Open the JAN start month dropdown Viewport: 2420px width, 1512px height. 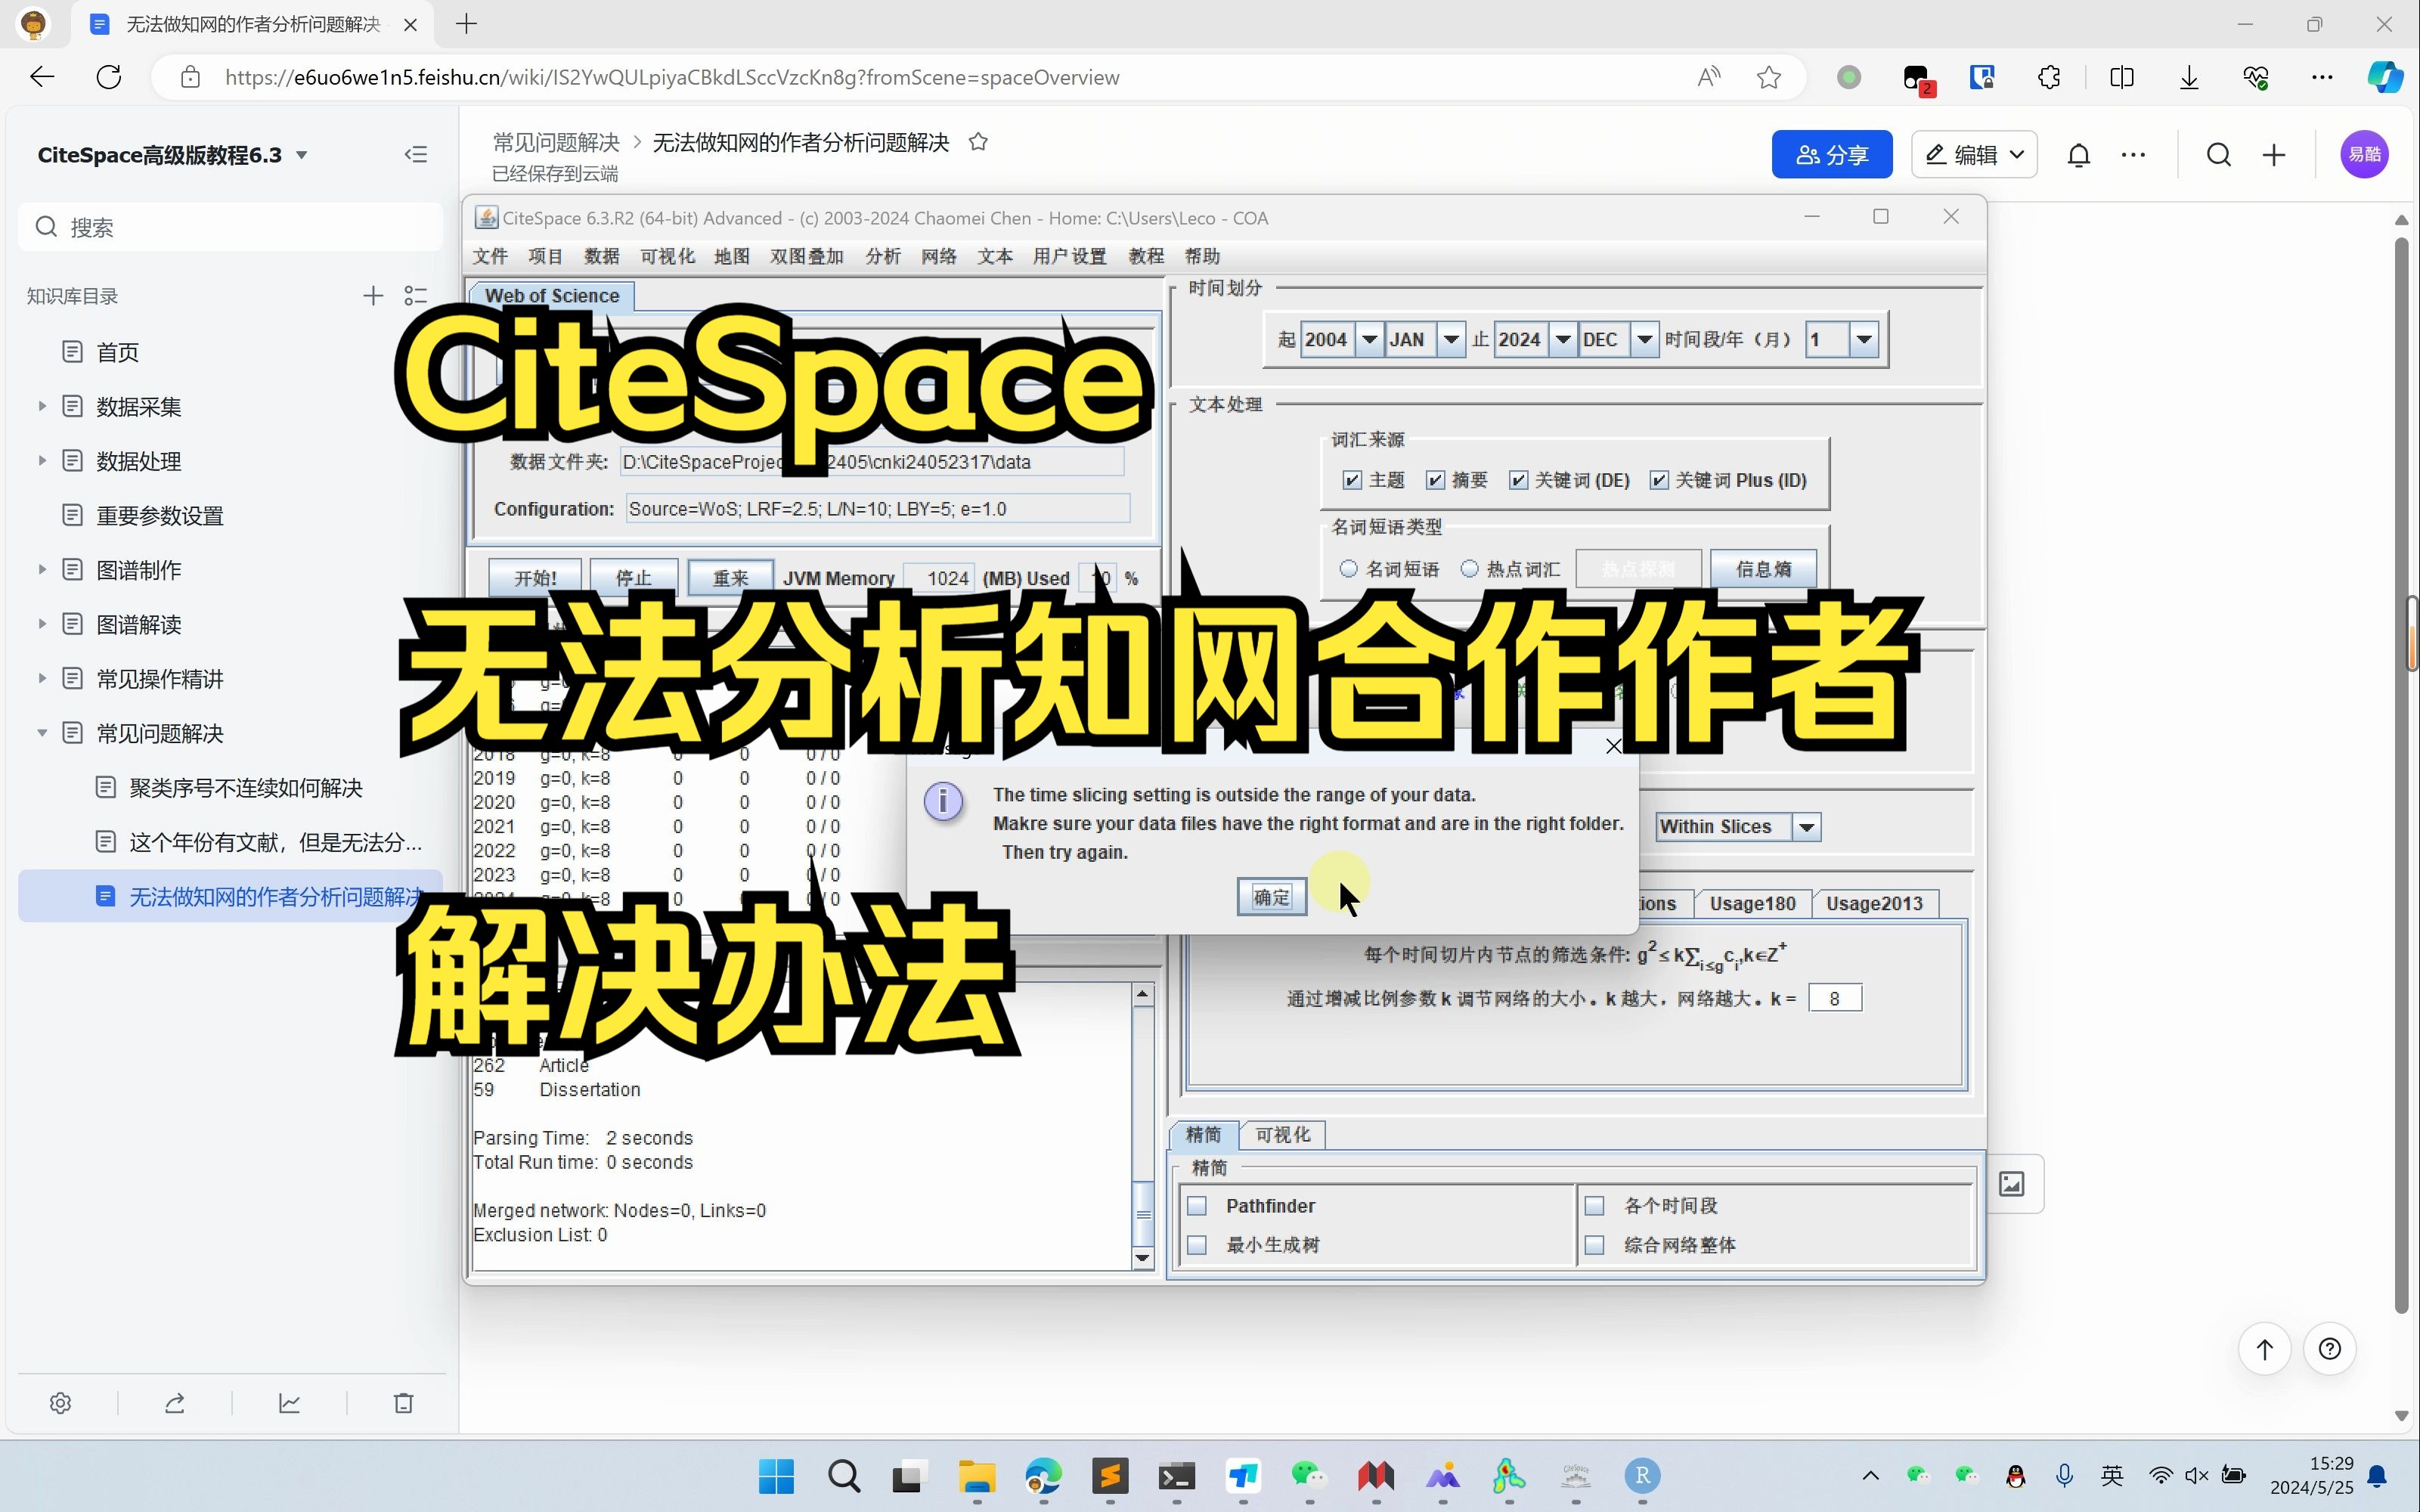1451,339
